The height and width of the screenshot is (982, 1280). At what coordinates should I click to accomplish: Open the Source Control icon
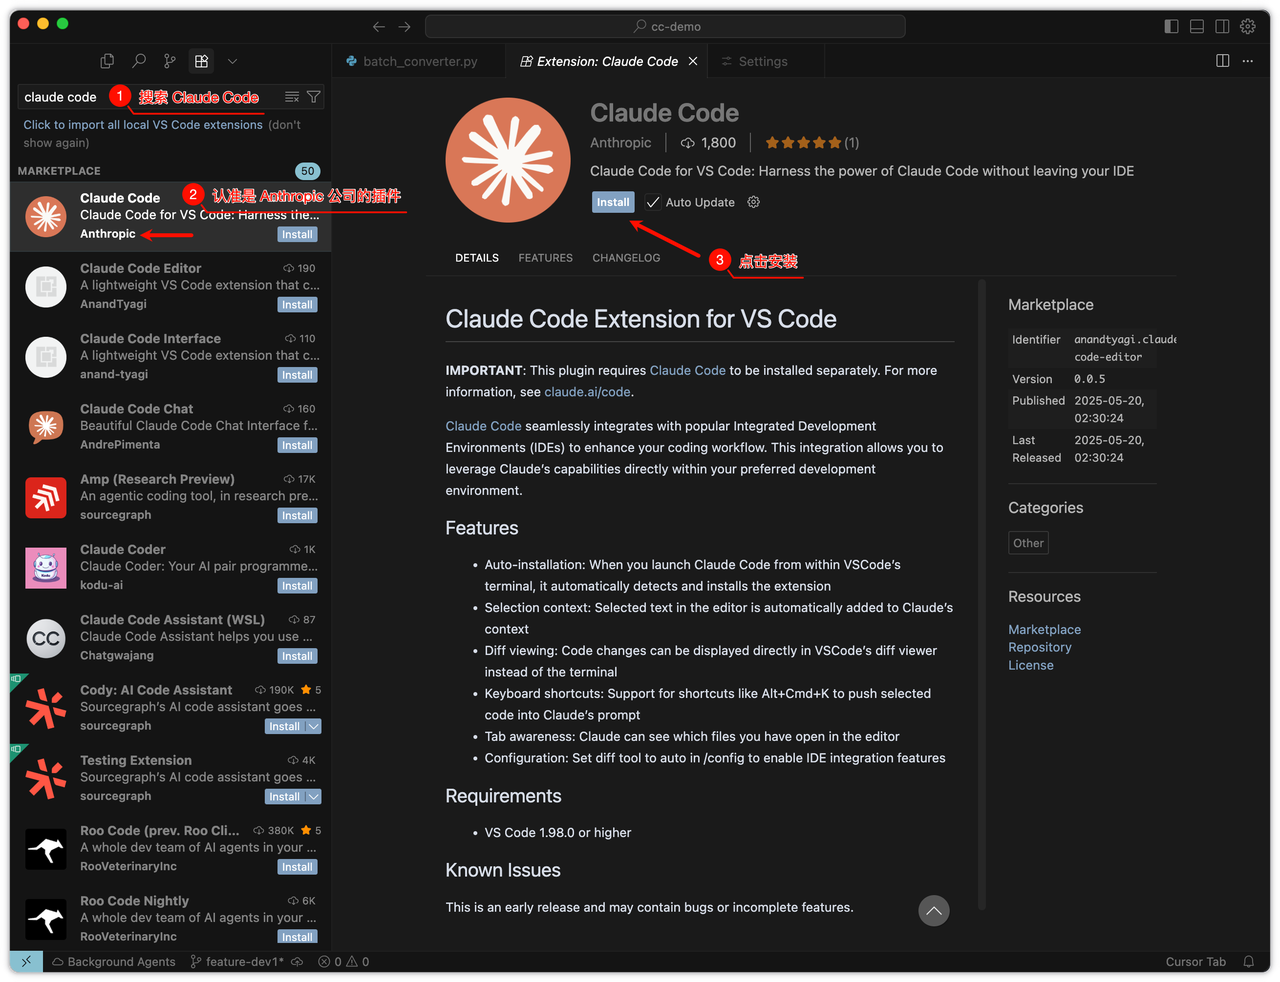click(170, 61)
